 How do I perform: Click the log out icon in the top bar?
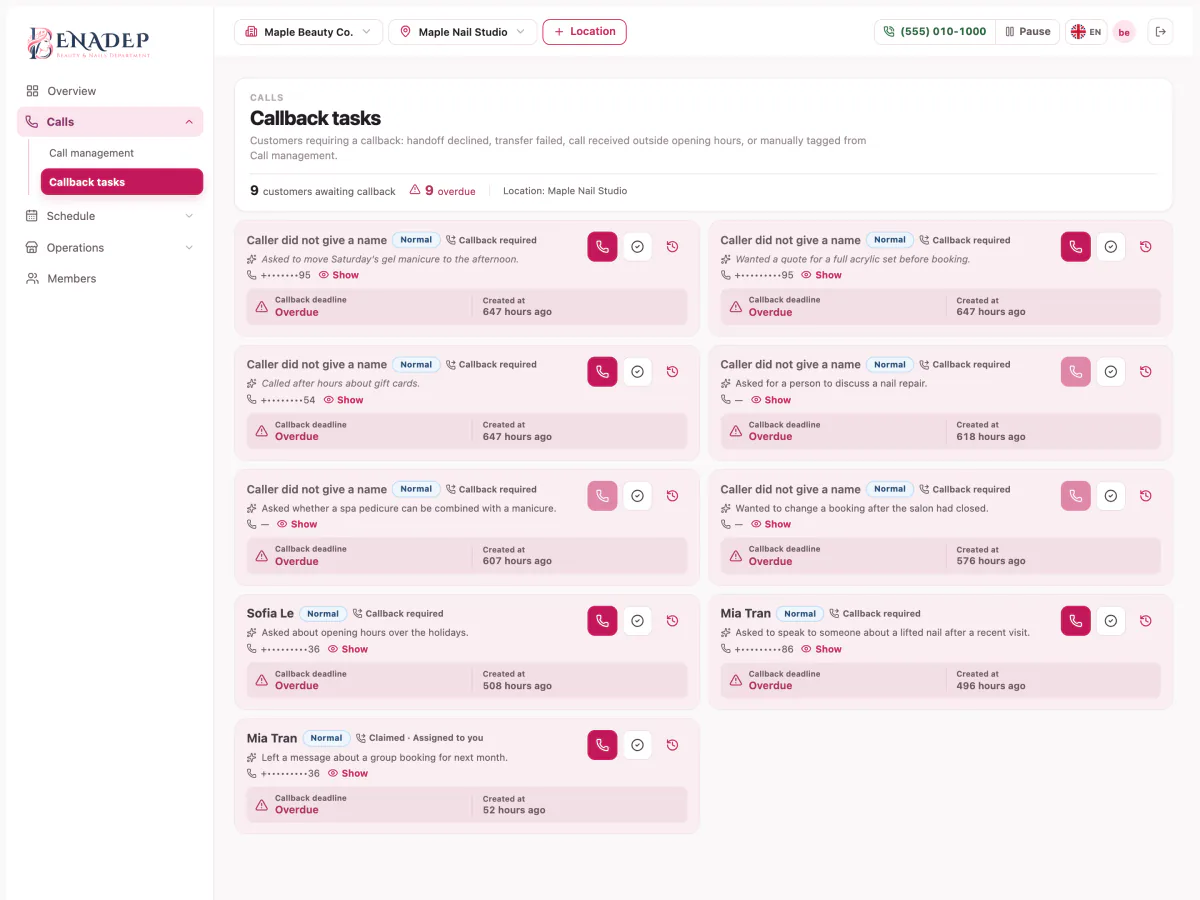[1160, 32]
